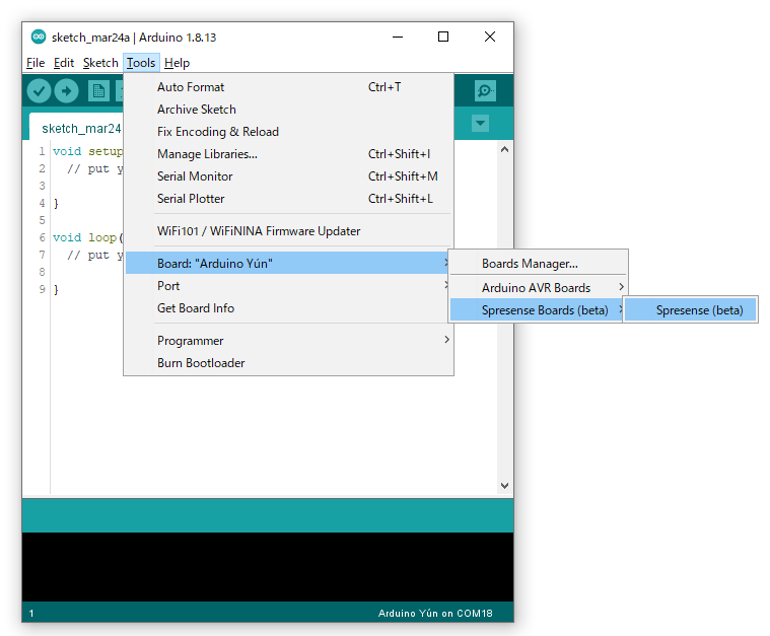Click the editor scrollbar down arrow
The height and width of the screenshot is (636, 770).
(x=504, y=486)
